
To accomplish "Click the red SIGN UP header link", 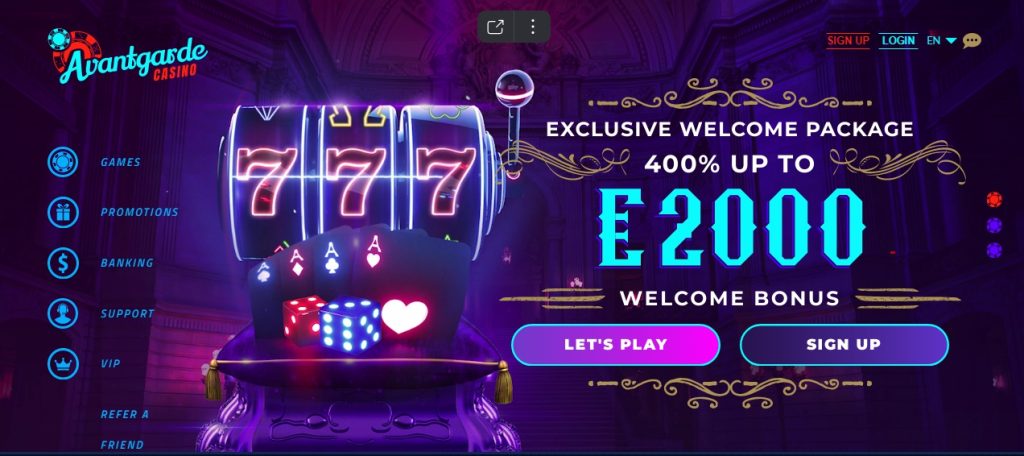I will click(848, 41).
